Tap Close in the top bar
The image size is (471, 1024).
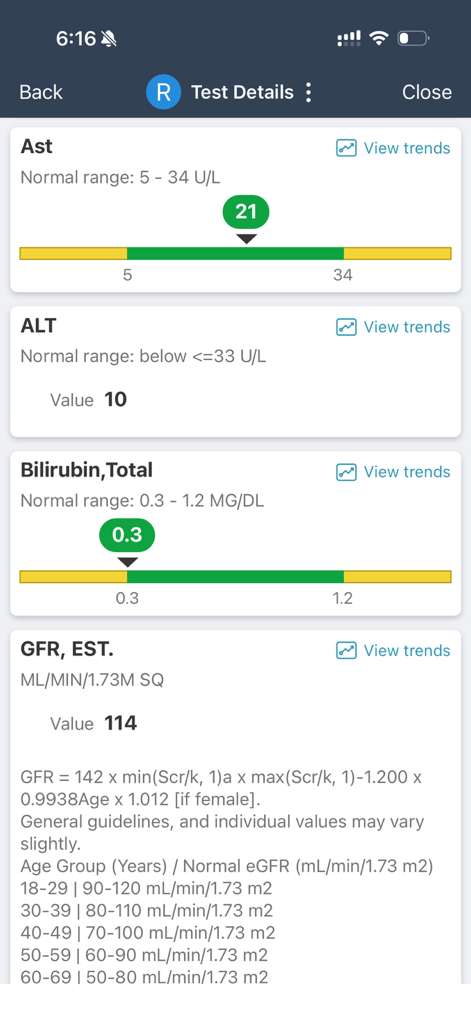(427, 92)
